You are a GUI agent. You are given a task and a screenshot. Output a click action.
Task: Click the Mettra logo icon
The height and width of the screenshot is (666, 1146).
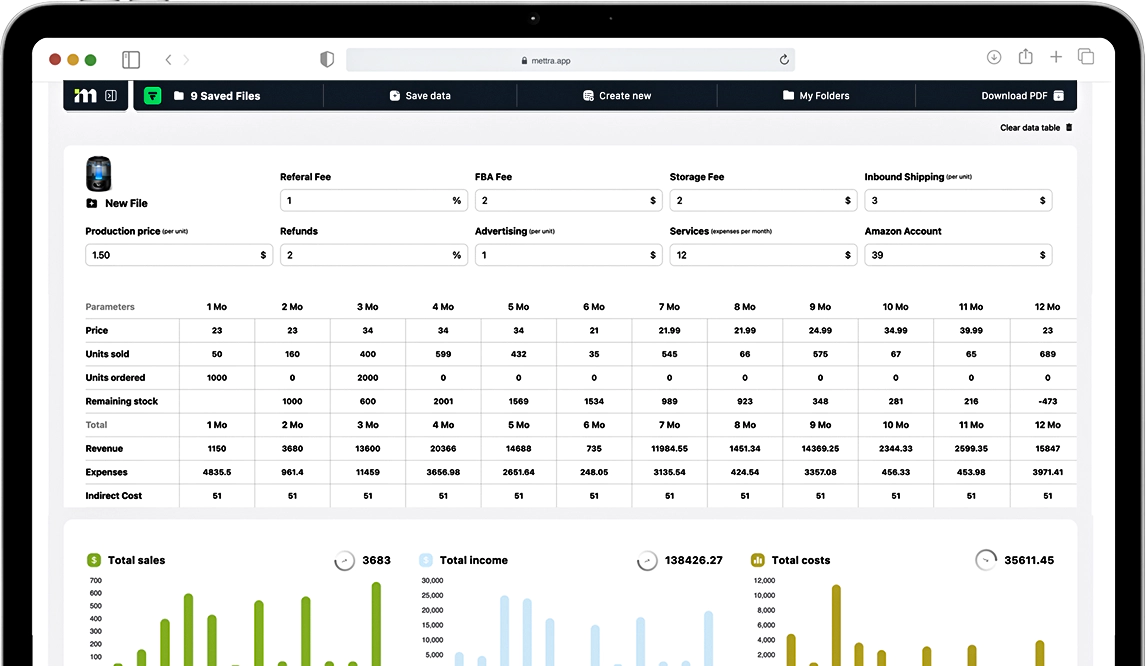pyautogui.click(x=86, y=96)
